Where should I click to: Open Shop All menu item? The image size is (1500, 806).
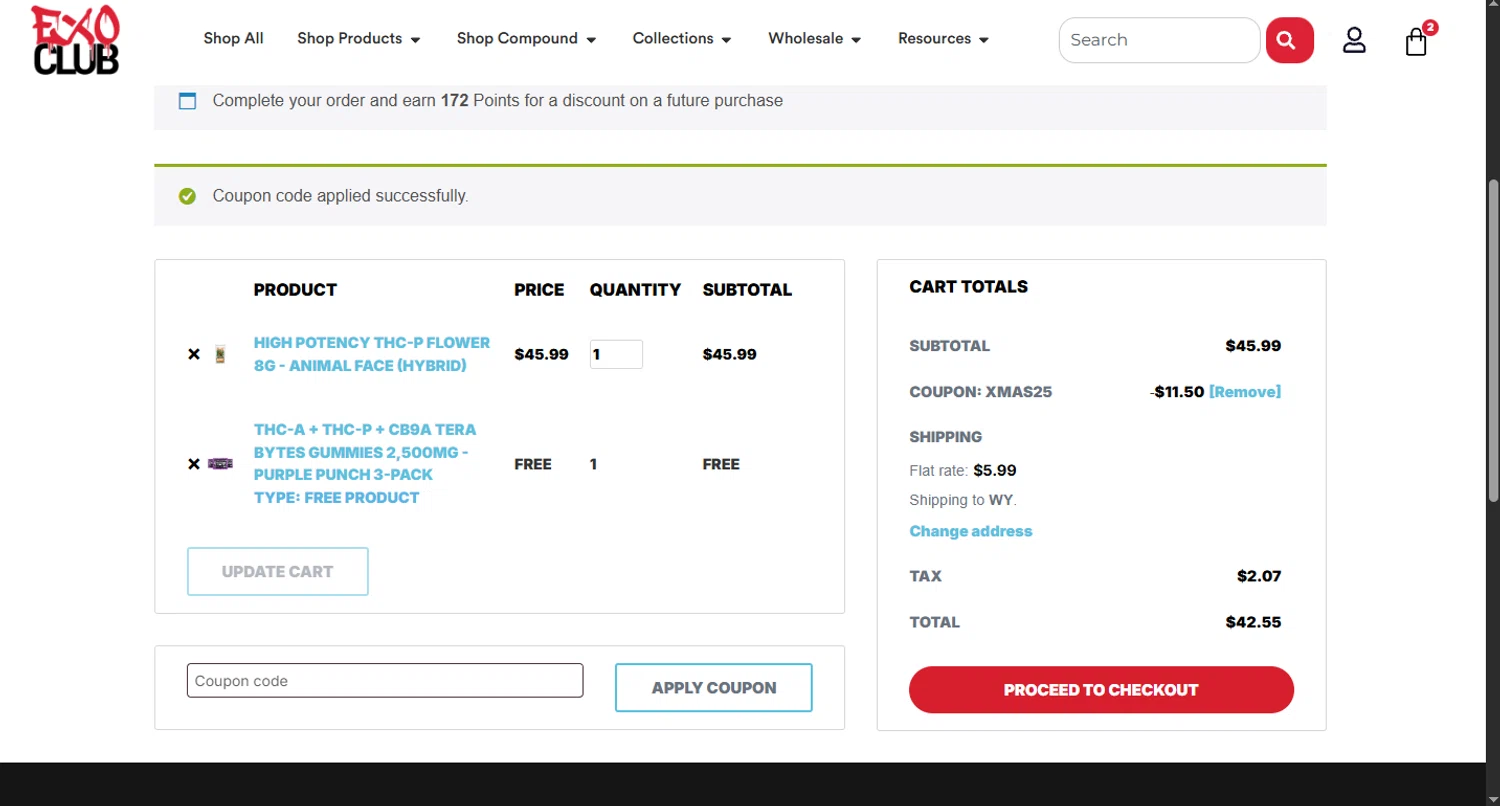(x=233, y=39)
